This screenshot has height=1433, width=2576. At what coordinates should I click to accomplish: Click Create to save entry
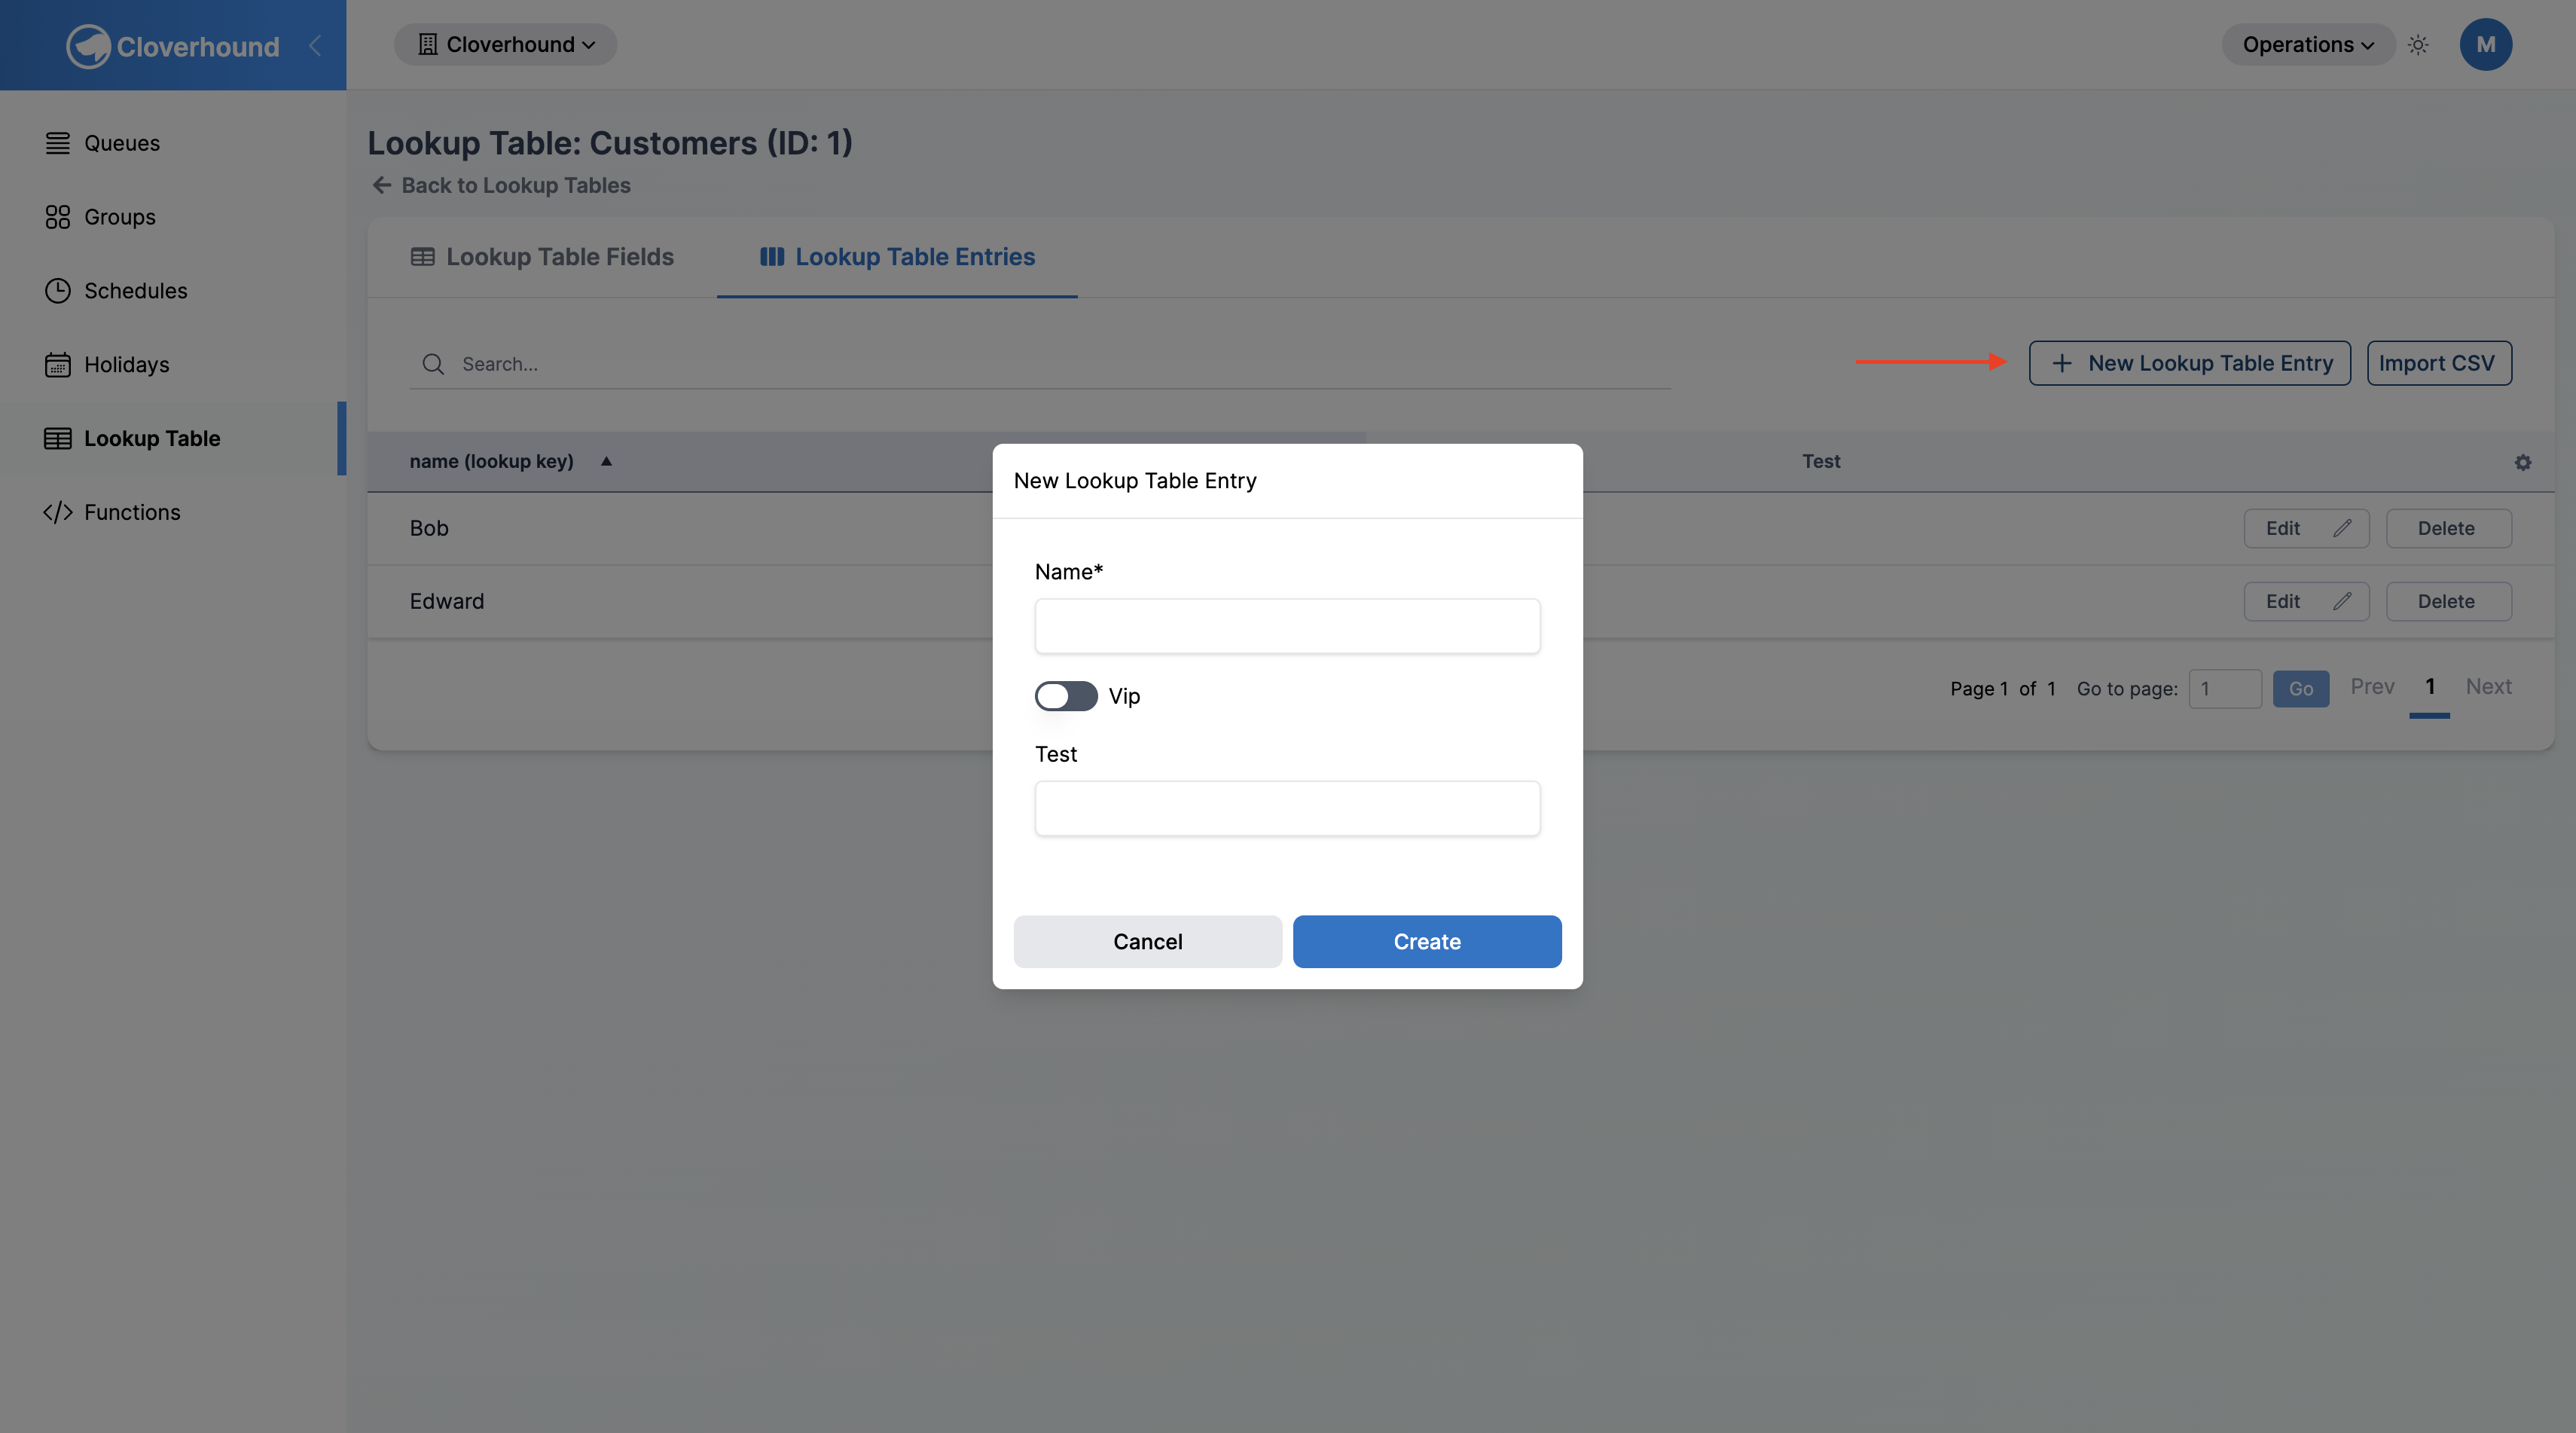click(1427, 941)
